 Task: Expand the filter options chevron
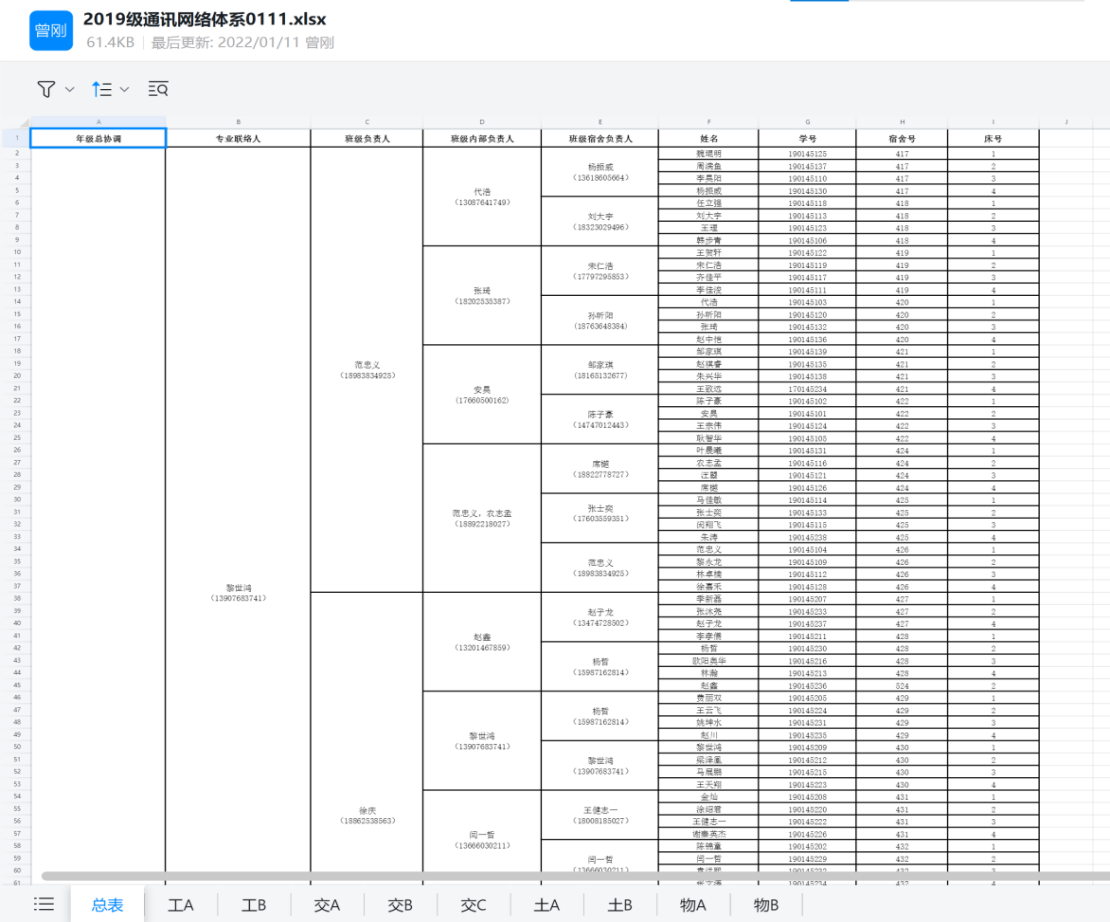tap(70, 89)
